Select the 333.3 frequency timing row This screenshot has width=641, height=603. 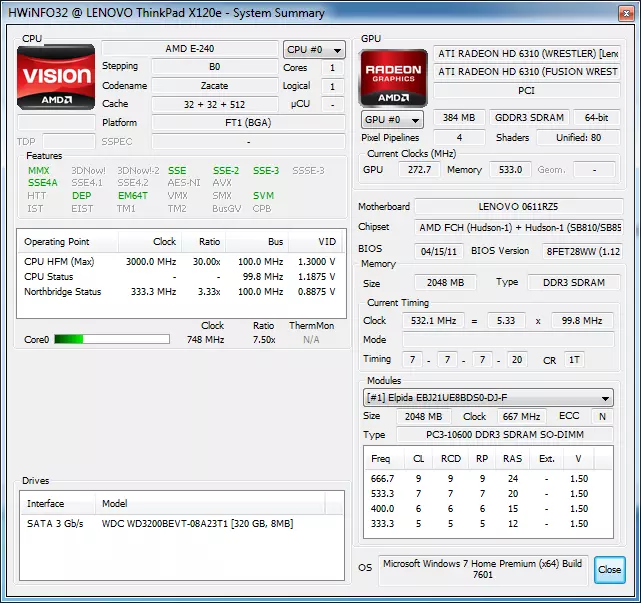click(489, 524)
